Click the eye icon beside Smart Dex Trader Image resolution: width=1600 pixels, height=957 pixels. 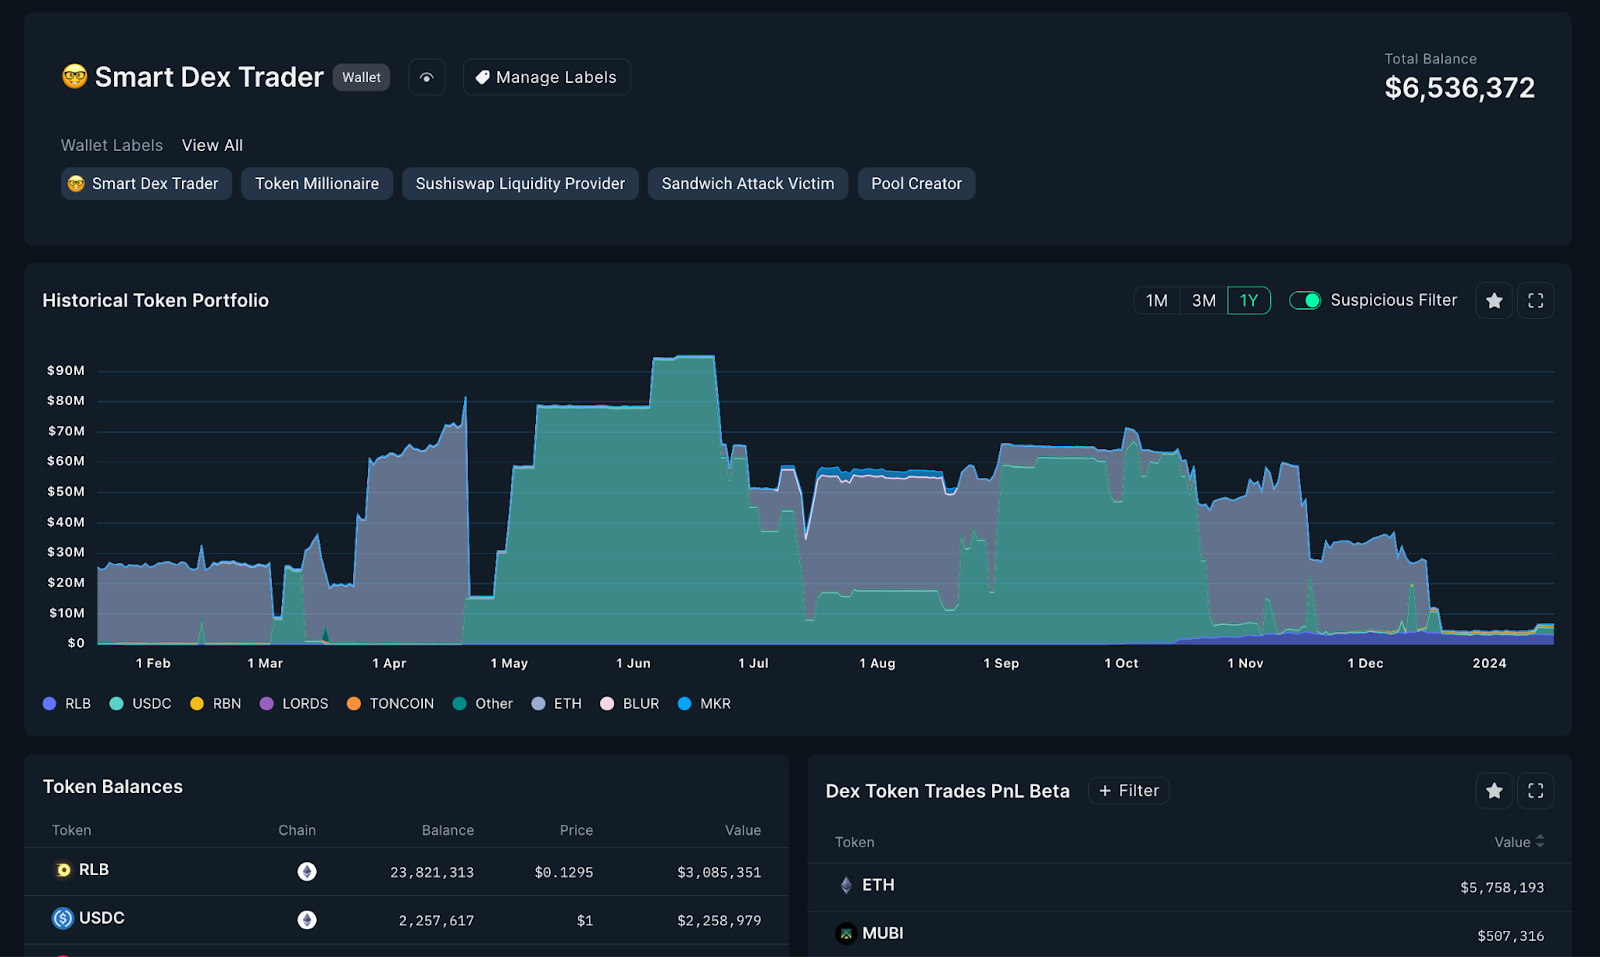click(x=427, y=77)
